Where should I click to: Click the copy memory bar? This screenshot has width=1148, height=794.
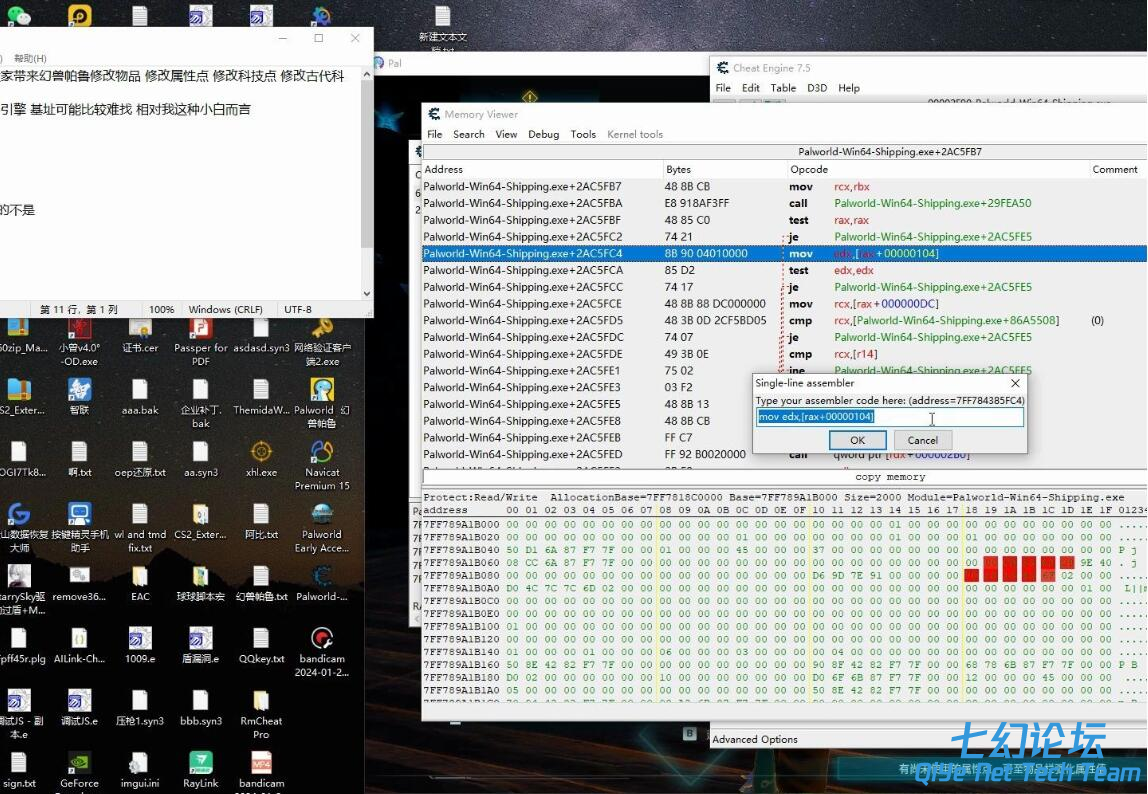784,477
